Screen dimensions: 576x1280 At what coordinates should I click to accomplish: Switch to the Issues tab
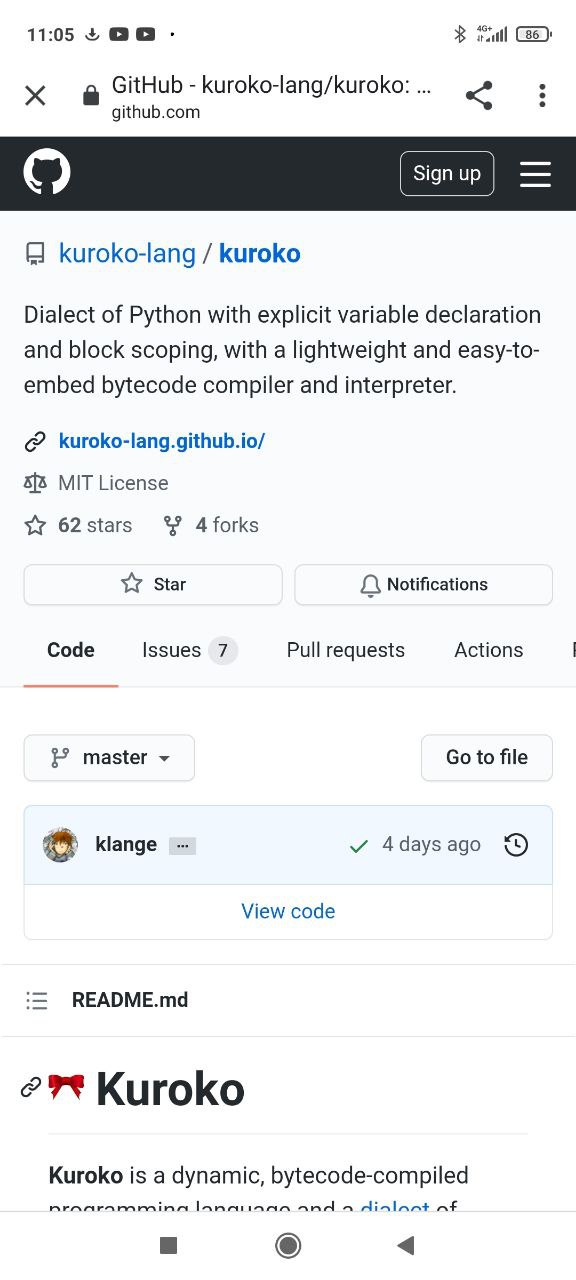pos(189,650)
